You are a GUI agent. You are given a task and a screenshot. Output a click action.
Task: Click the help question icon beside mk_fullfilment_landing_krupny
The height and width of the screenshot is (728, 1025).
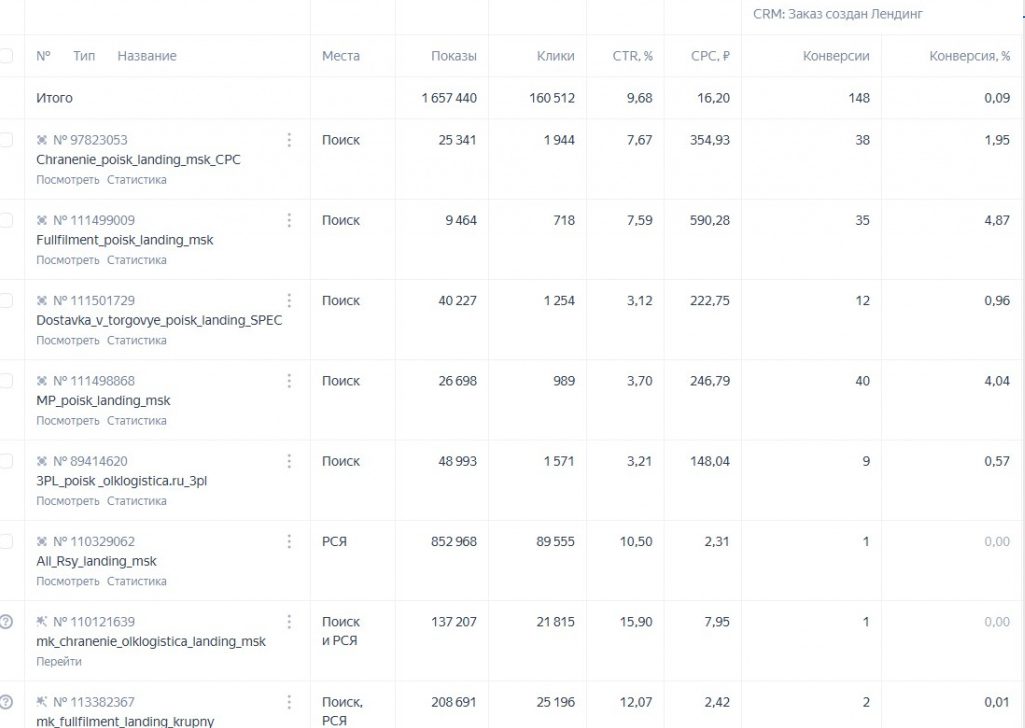coord(6,702)
